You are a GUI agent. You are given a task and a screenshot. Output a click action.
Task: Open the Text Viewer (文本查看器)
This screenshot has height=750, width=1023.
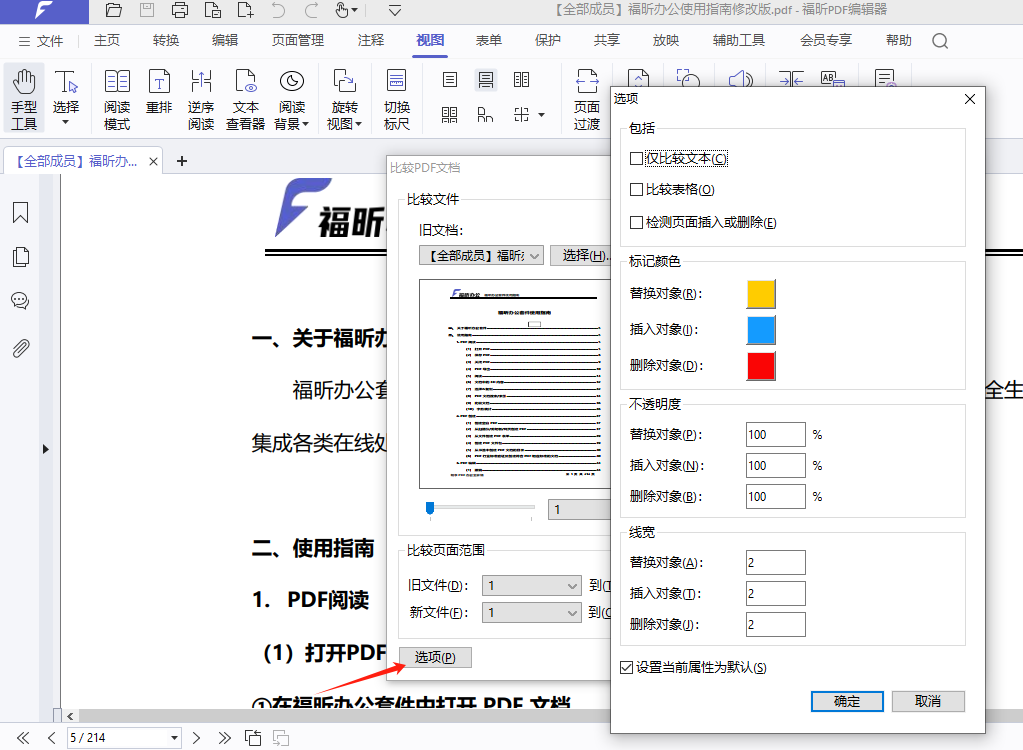[245, 100]
